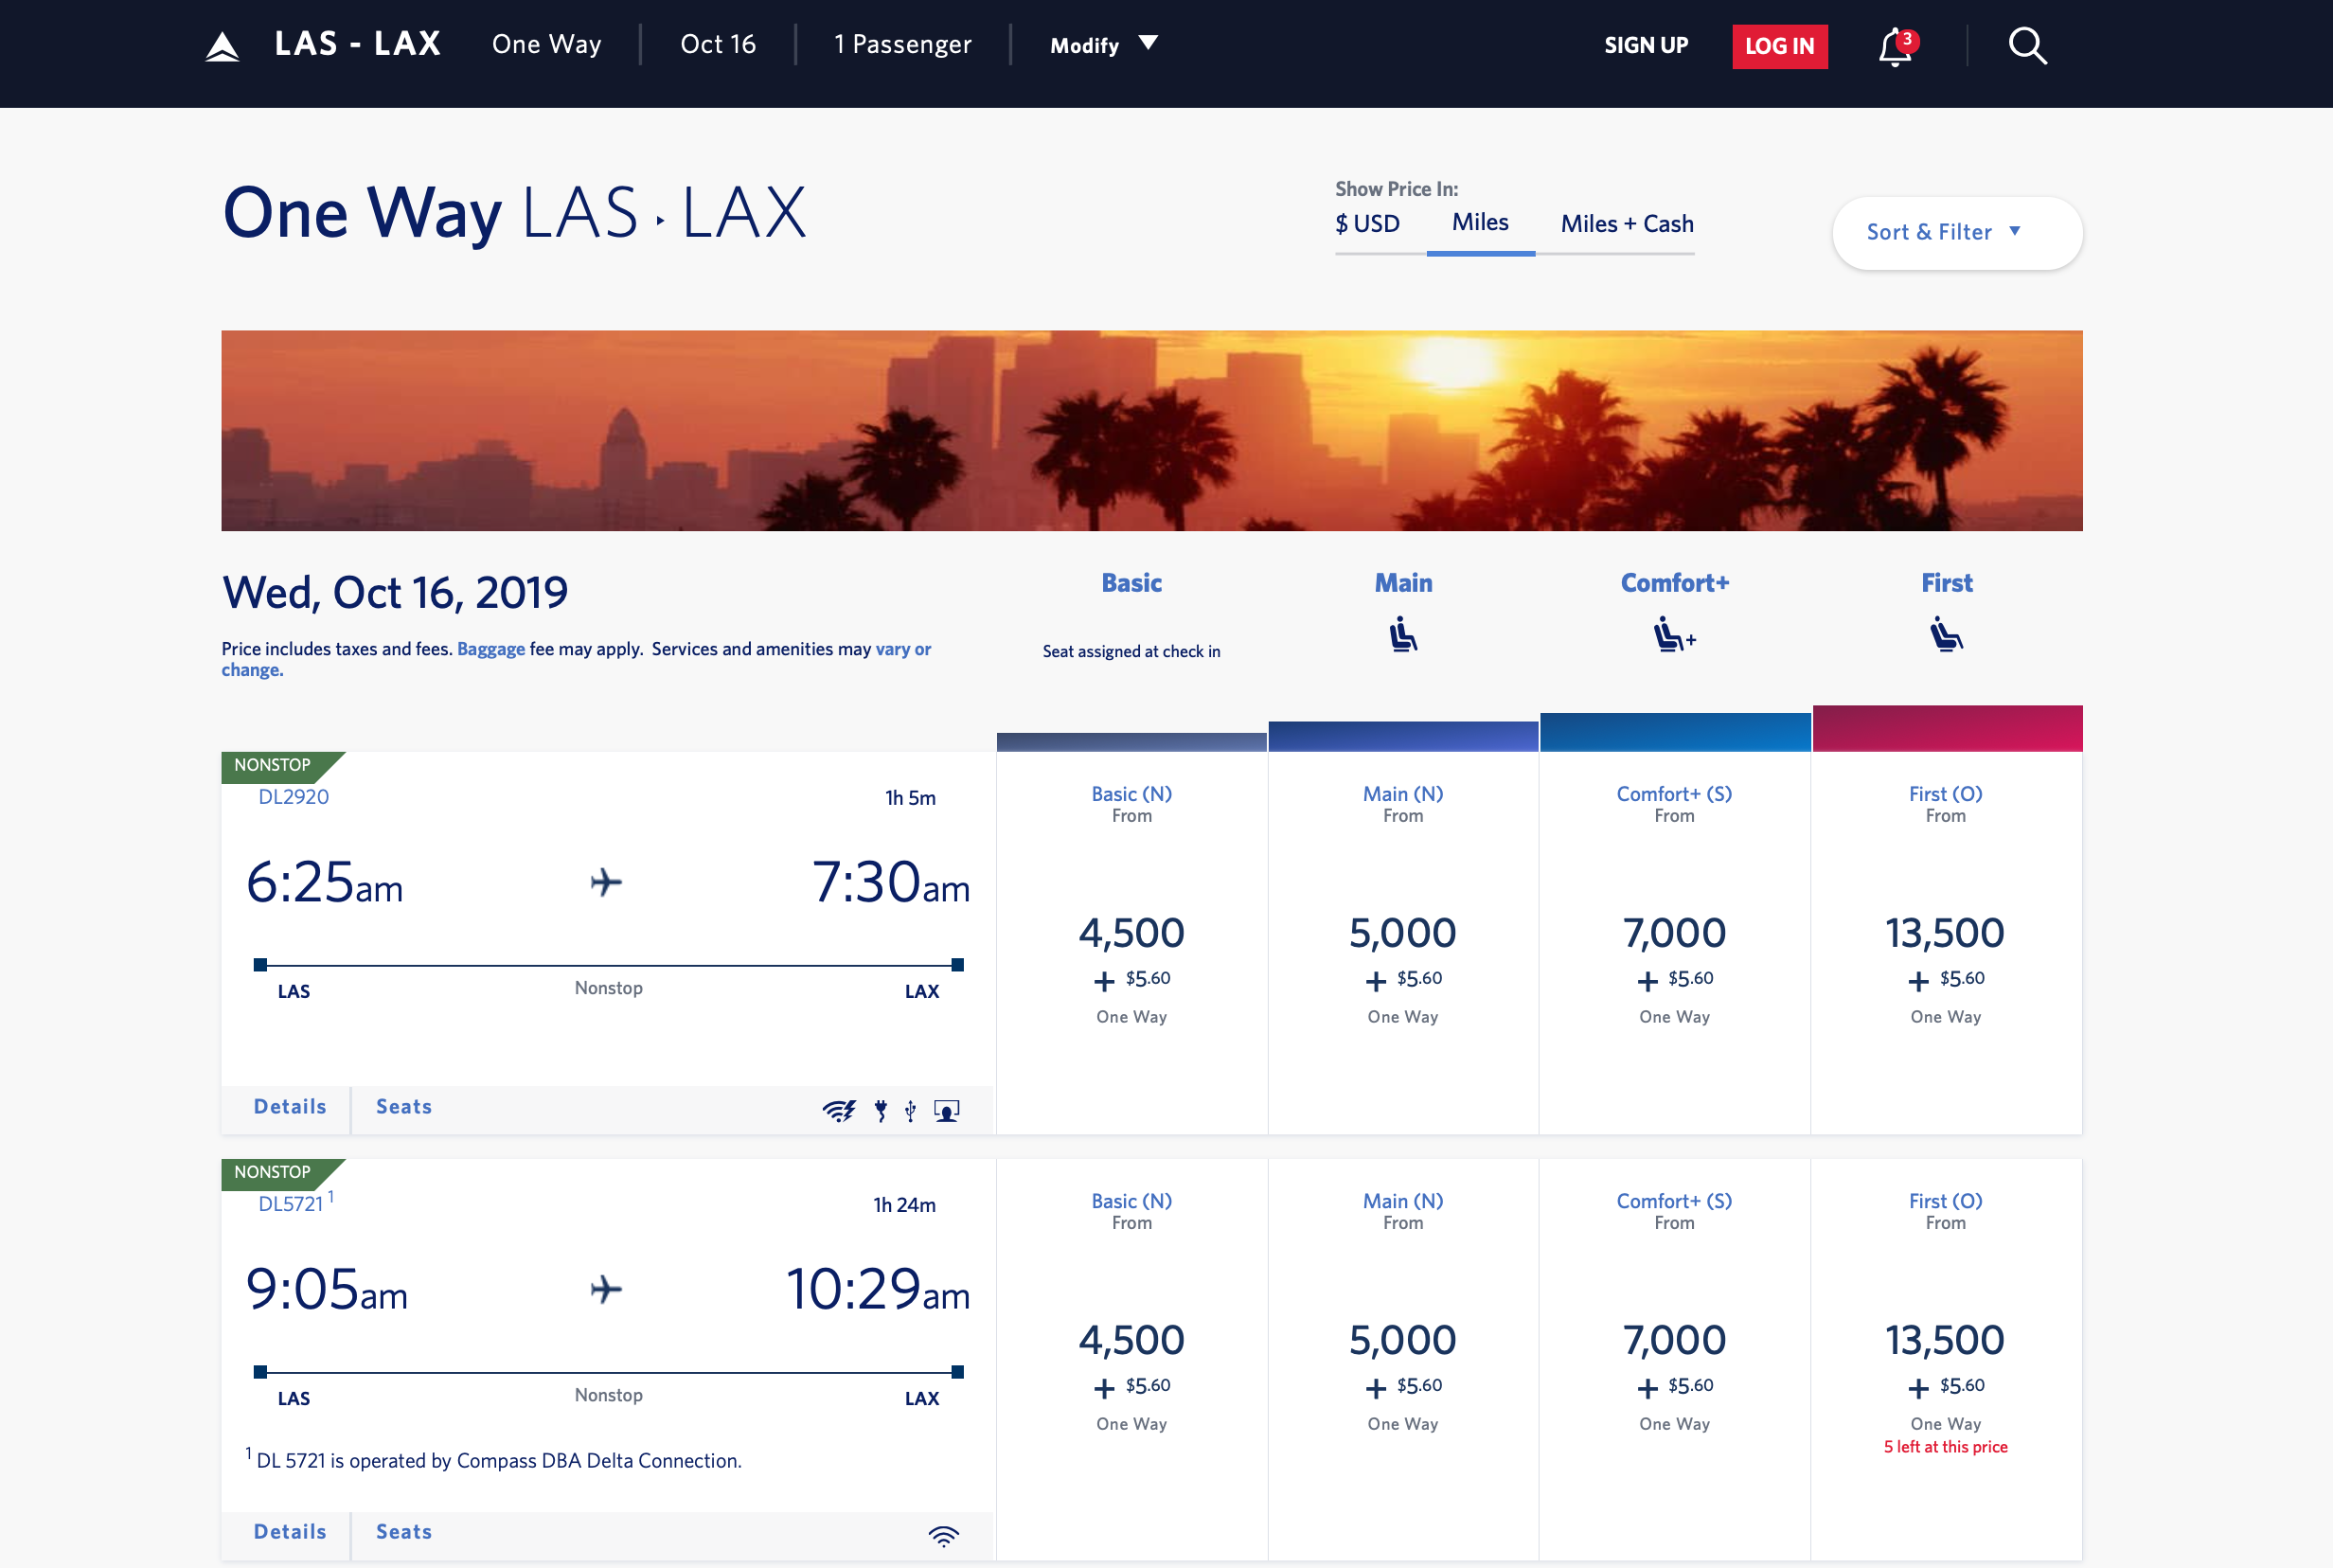The height and width of the screenshot is (1568, 2333).
Task: Open the notifications bell
Action: [x=1895, y=47]
